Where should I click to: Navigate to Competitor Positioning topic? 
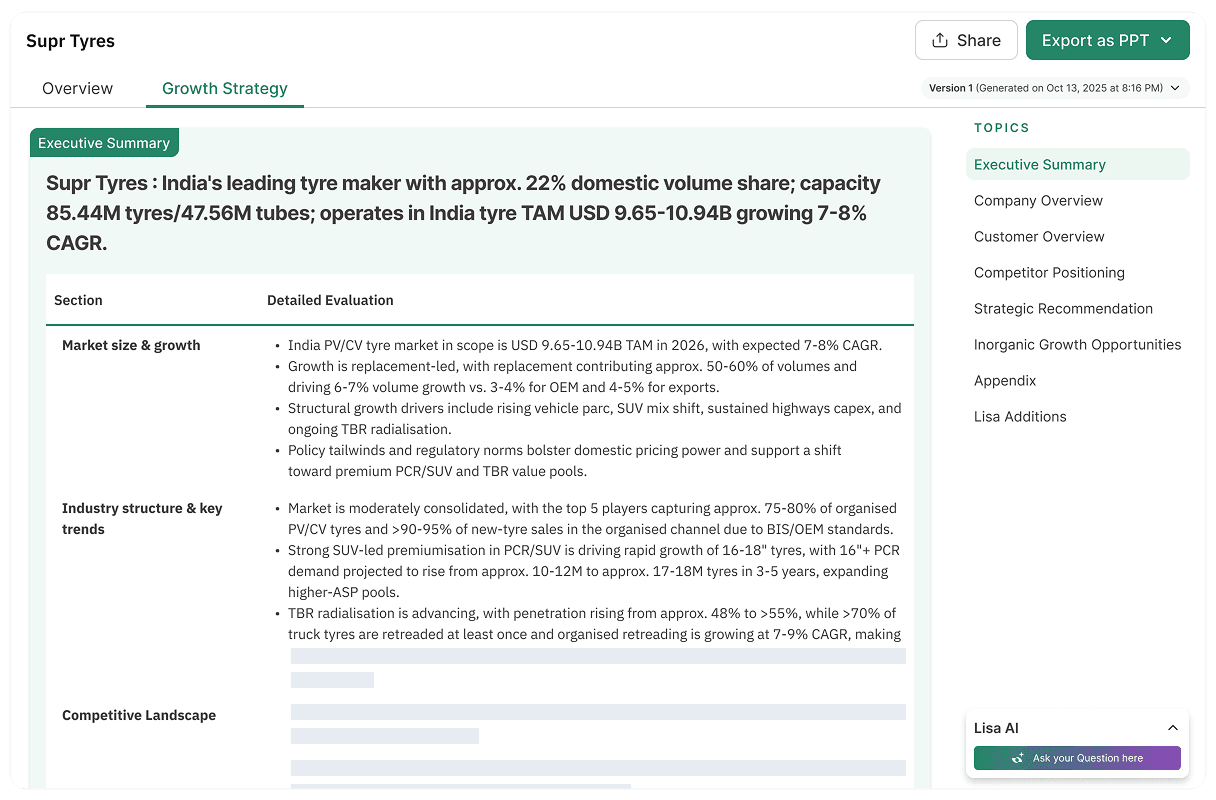[x=1049, y=272]
